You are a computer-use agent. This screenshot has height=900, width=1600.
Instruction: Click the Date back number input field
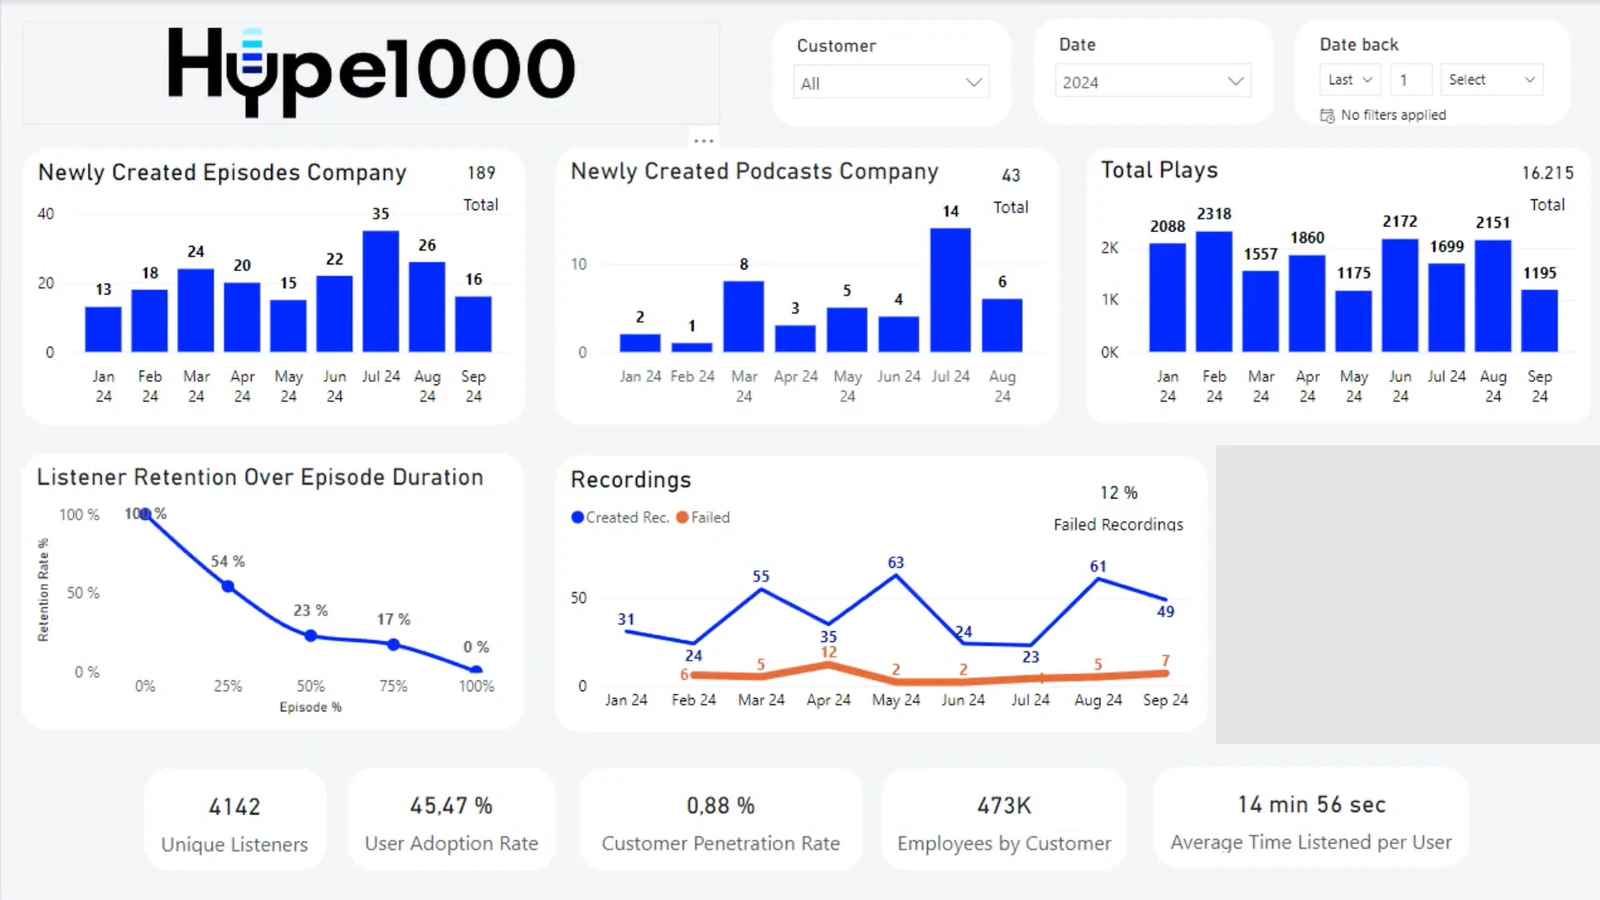(x=1410, y=79)
